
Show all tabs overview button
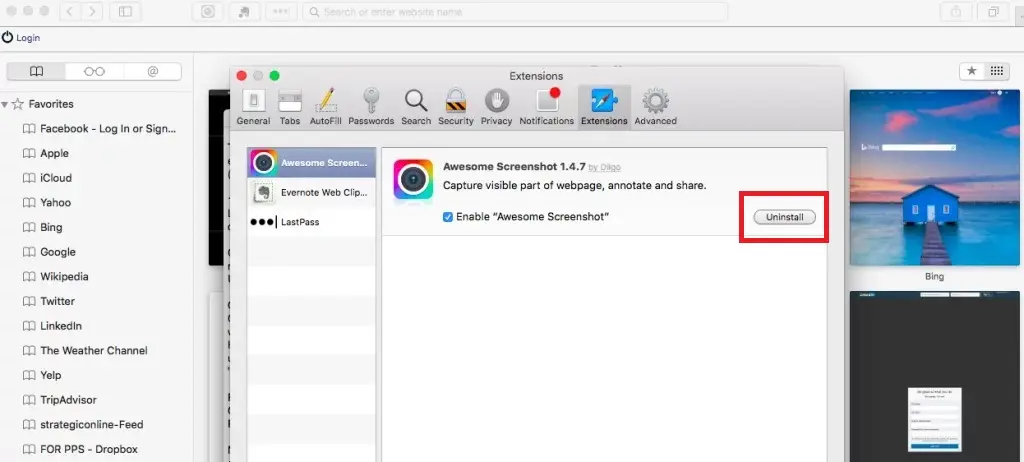pos(993,12)
